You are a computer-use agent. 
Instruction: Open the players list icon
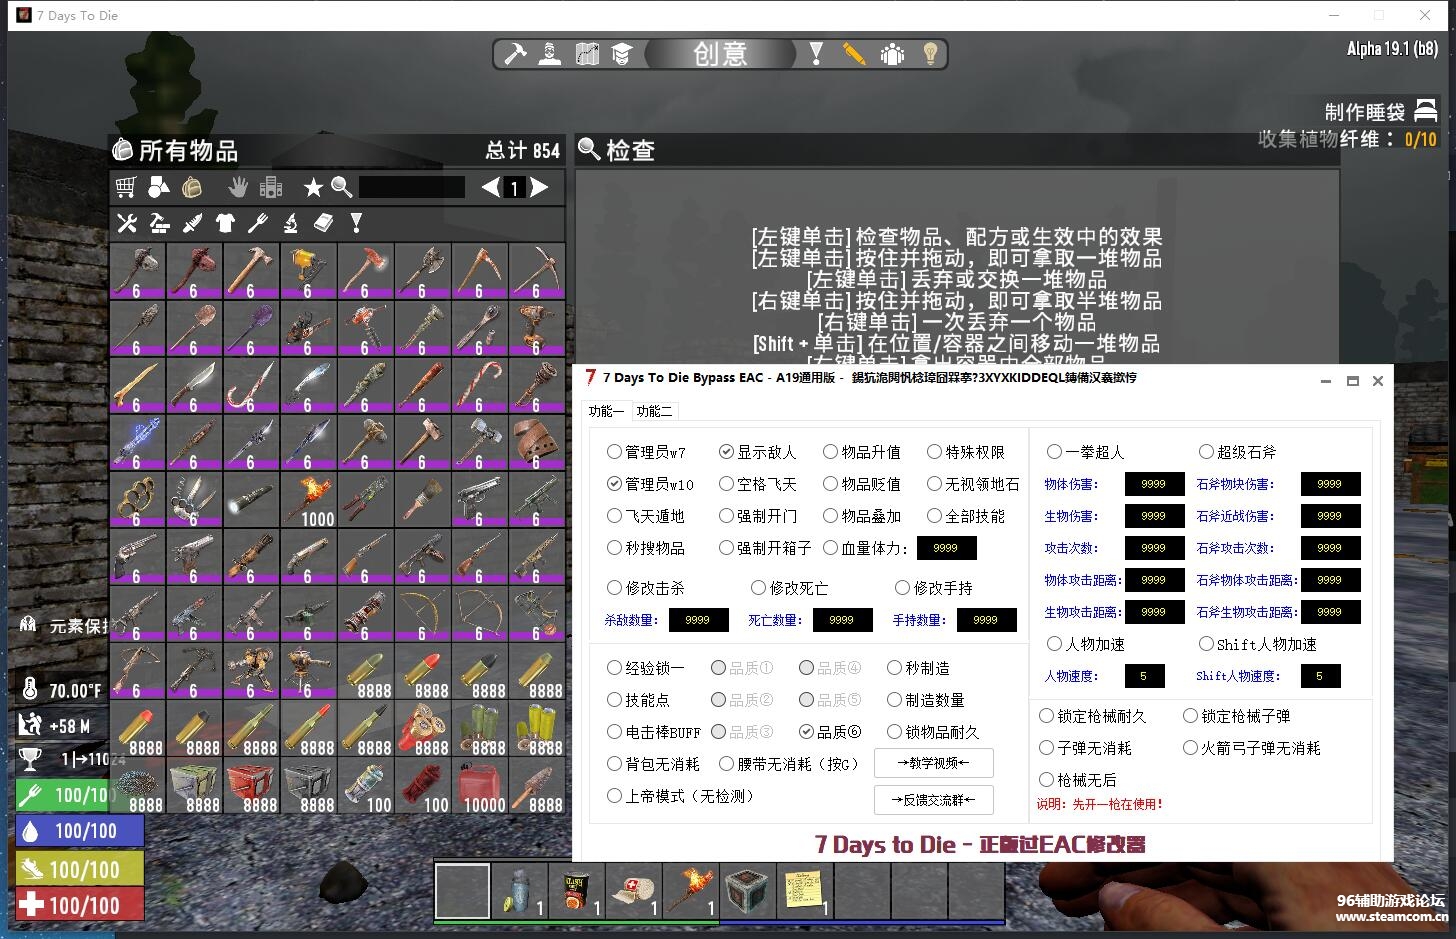click(x=892, y=54)
